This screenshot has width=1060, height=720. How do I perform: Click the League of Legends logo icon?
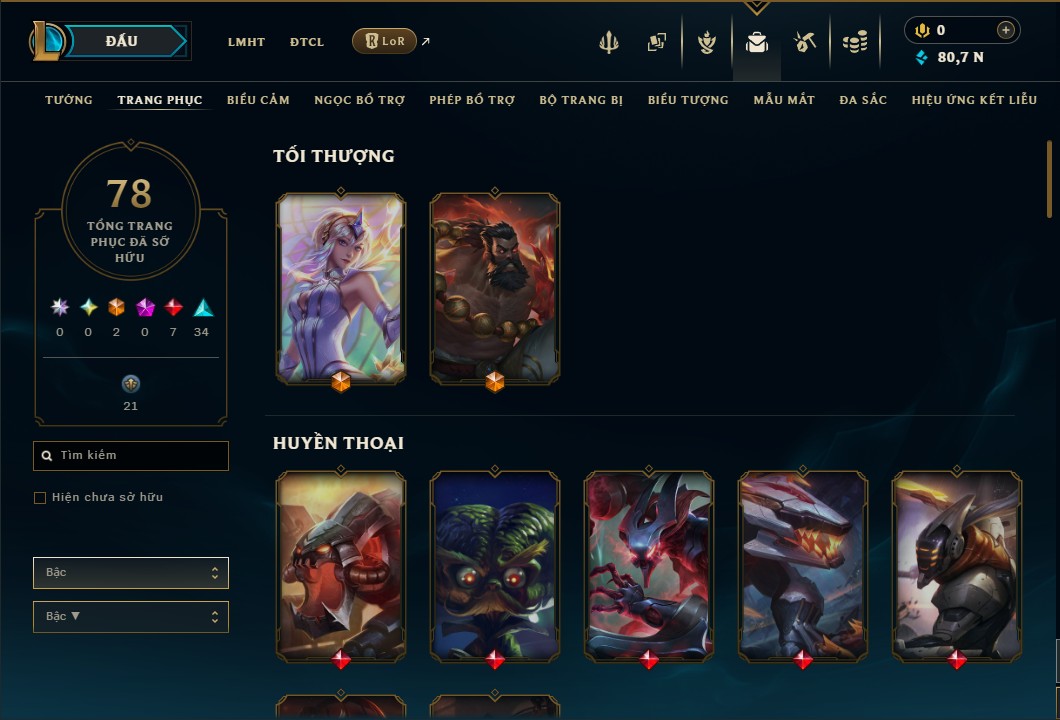(x=46, y=41)
